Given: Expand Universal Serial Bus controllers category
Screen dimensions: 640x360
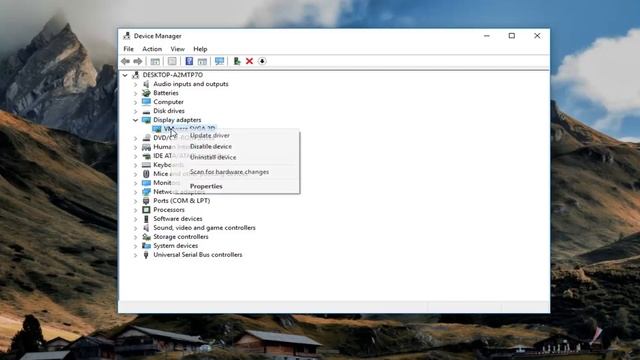Looking at the screenshot, I should [136, 255].
